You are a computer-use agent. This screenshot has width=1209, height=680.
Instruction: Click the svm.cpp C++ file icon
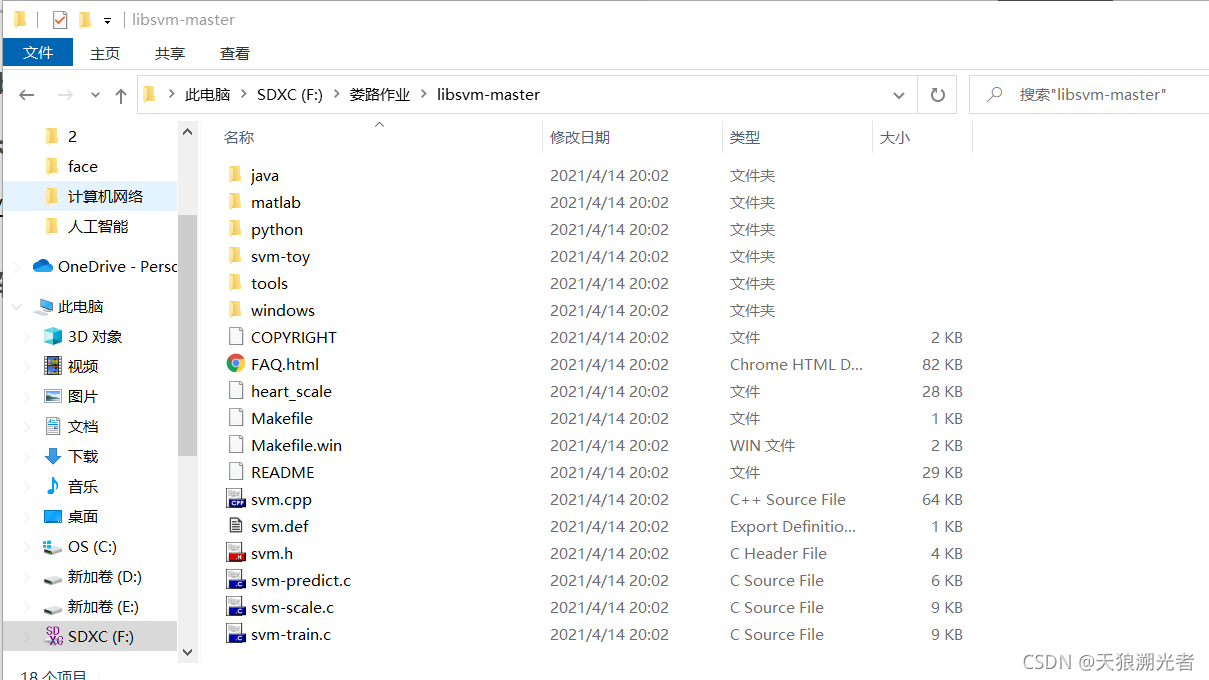pyautogui.click(x=236, y=499)
